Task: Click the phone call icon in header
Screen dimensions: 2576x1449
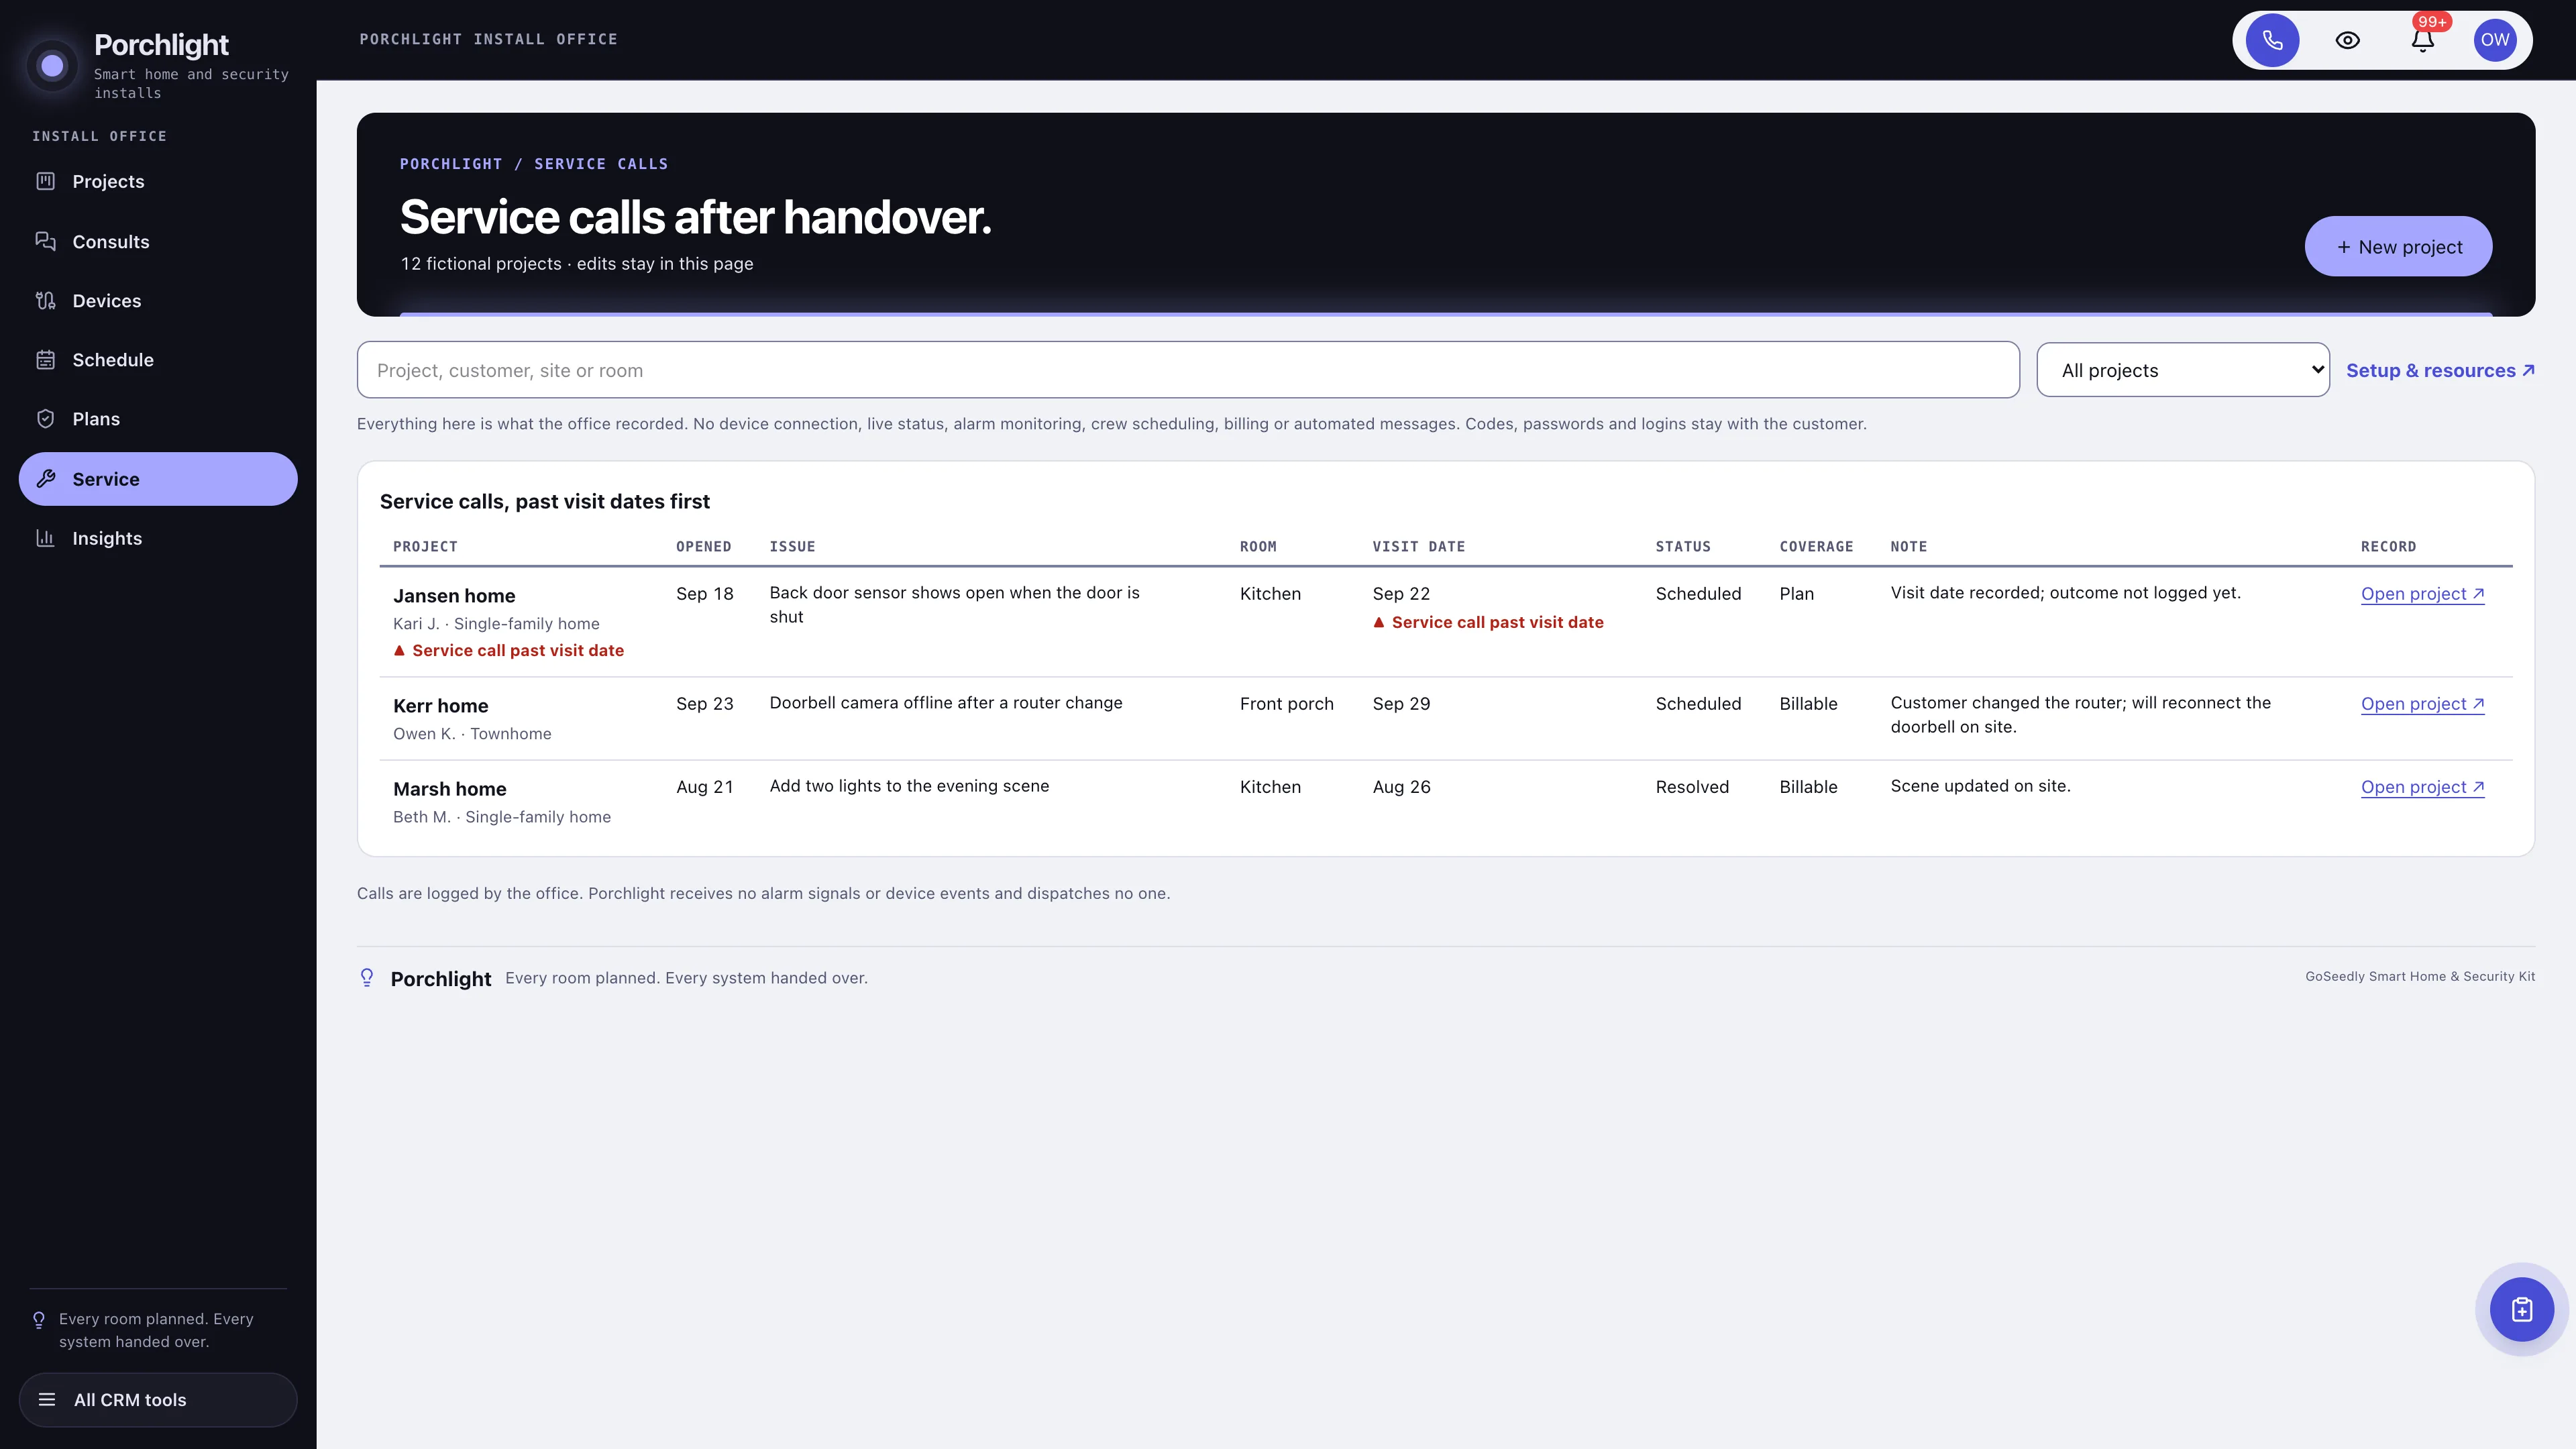Action: tap(2272, 40)
